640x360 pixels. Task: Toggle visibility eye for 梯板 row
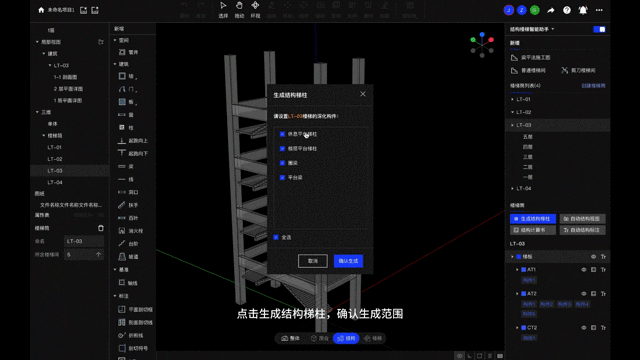[x=593, y=257]
